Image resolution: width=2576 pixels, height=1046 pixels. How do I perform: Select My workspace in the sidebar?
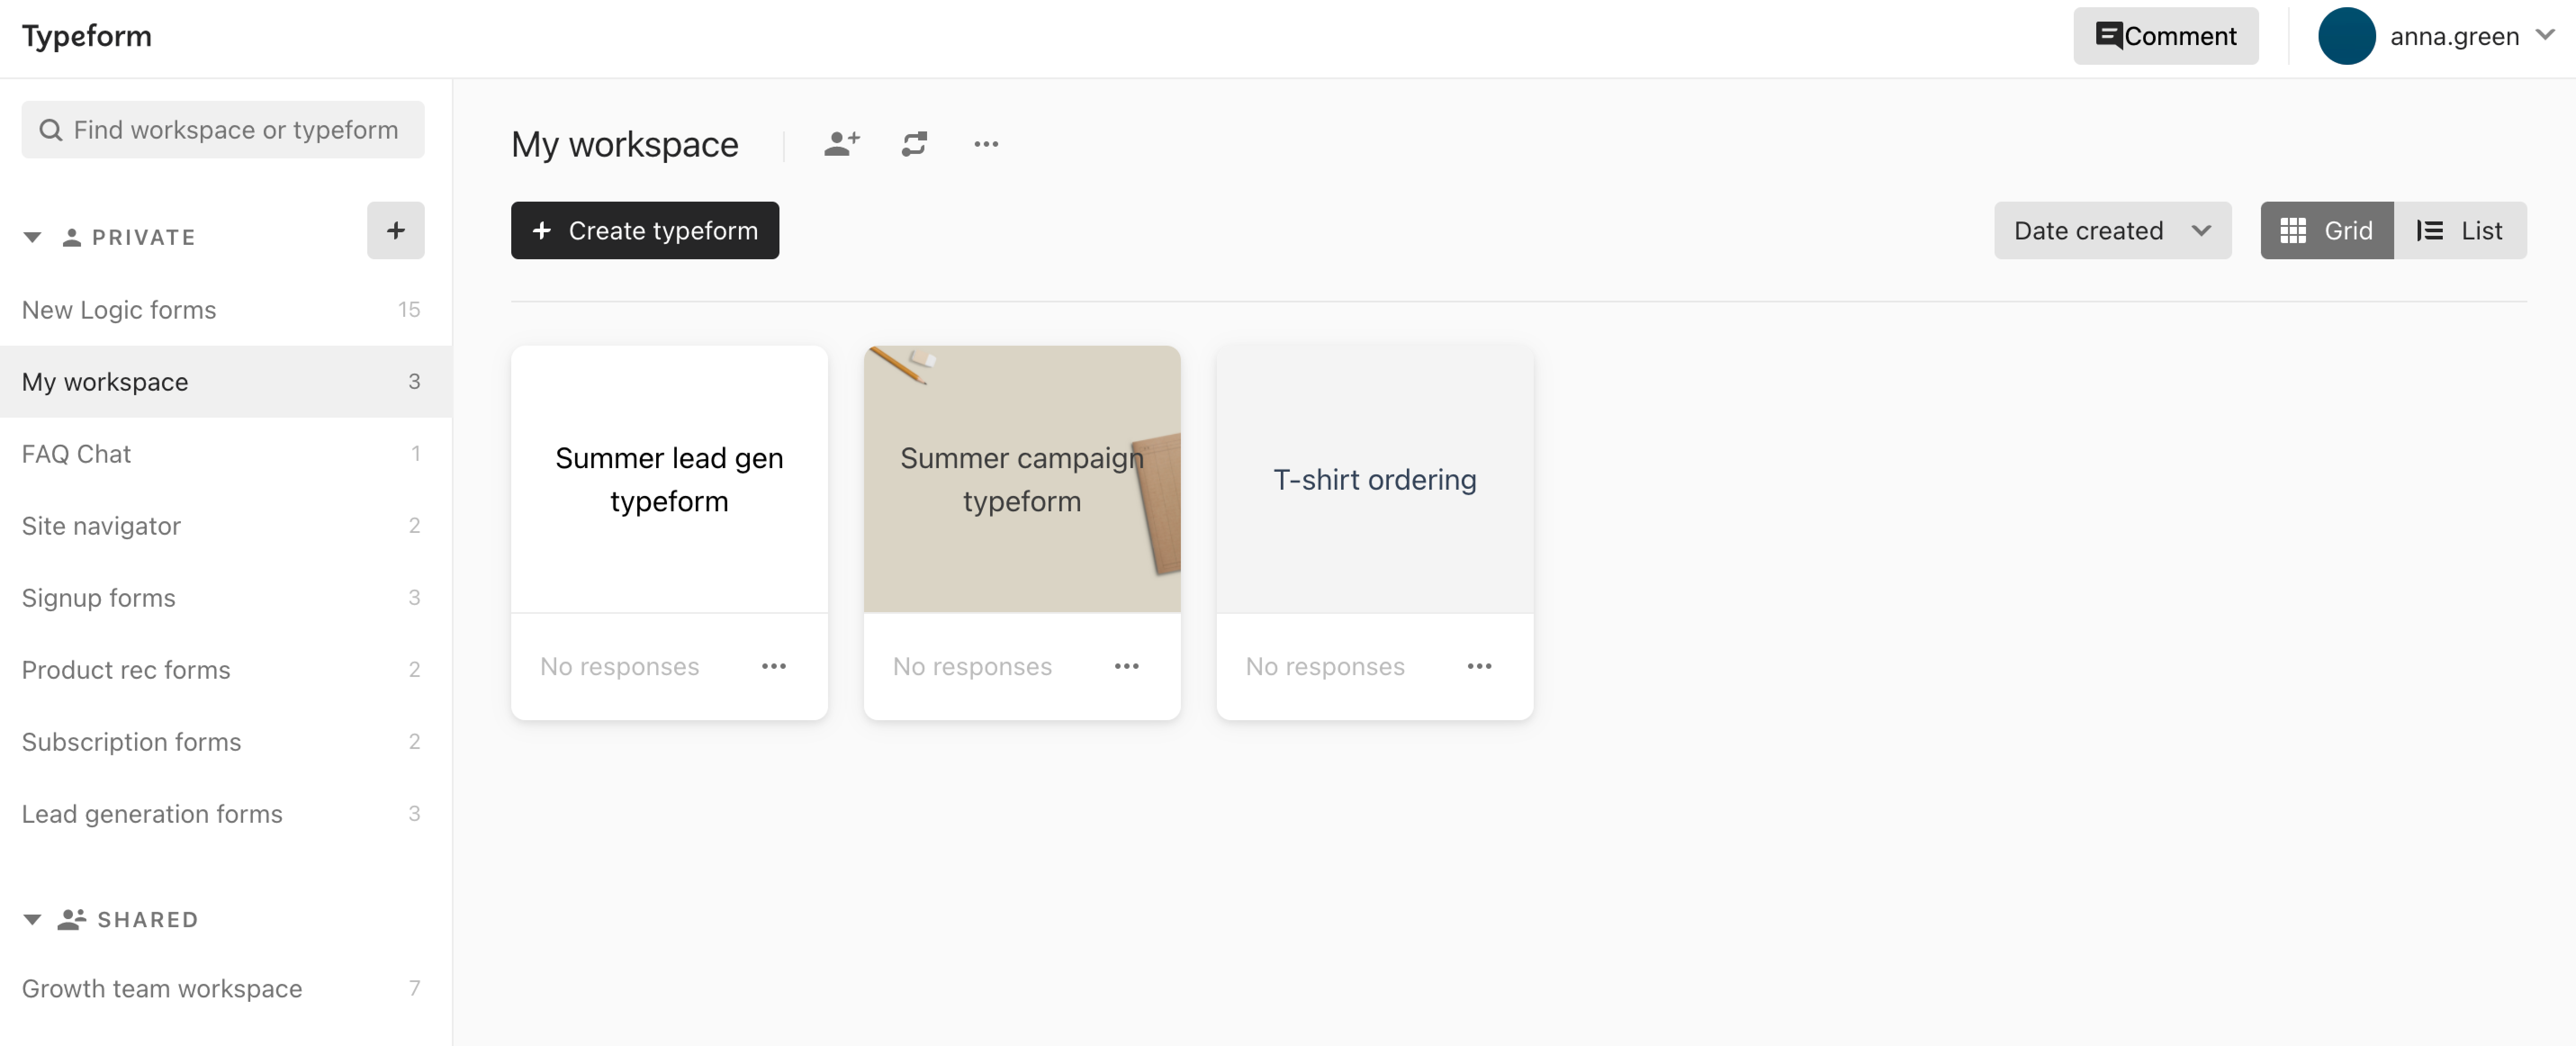pyautogui.click(x=226, y=382)
